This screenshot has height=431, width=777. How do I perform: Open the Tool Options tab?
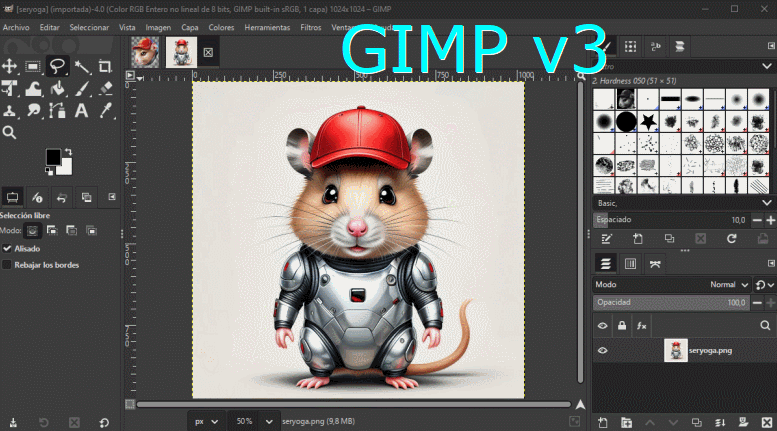click(x=12, y=197)
